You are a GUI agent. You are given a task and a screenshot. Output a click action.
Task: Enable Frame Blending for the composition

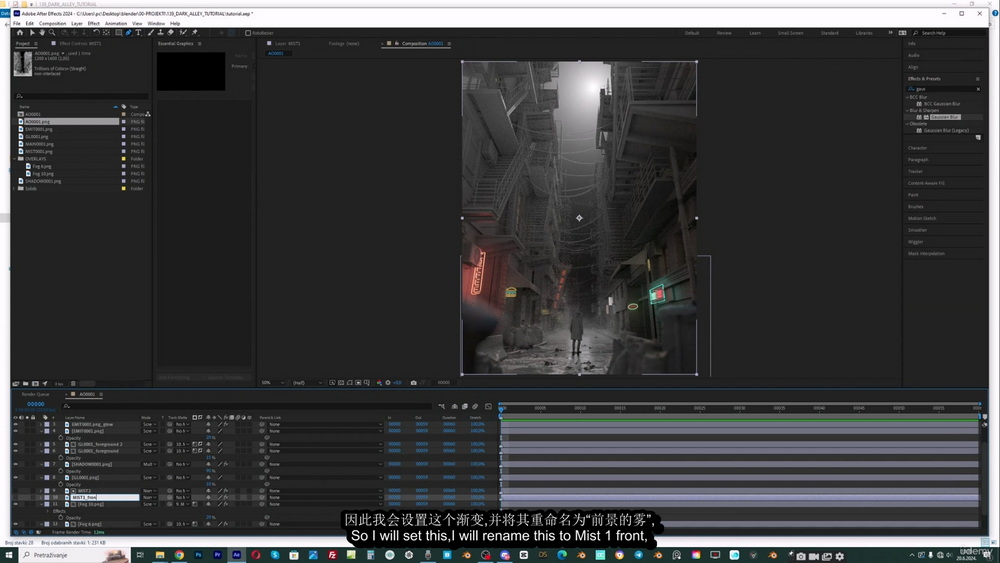pyautogui.click(x=464, y=406)
